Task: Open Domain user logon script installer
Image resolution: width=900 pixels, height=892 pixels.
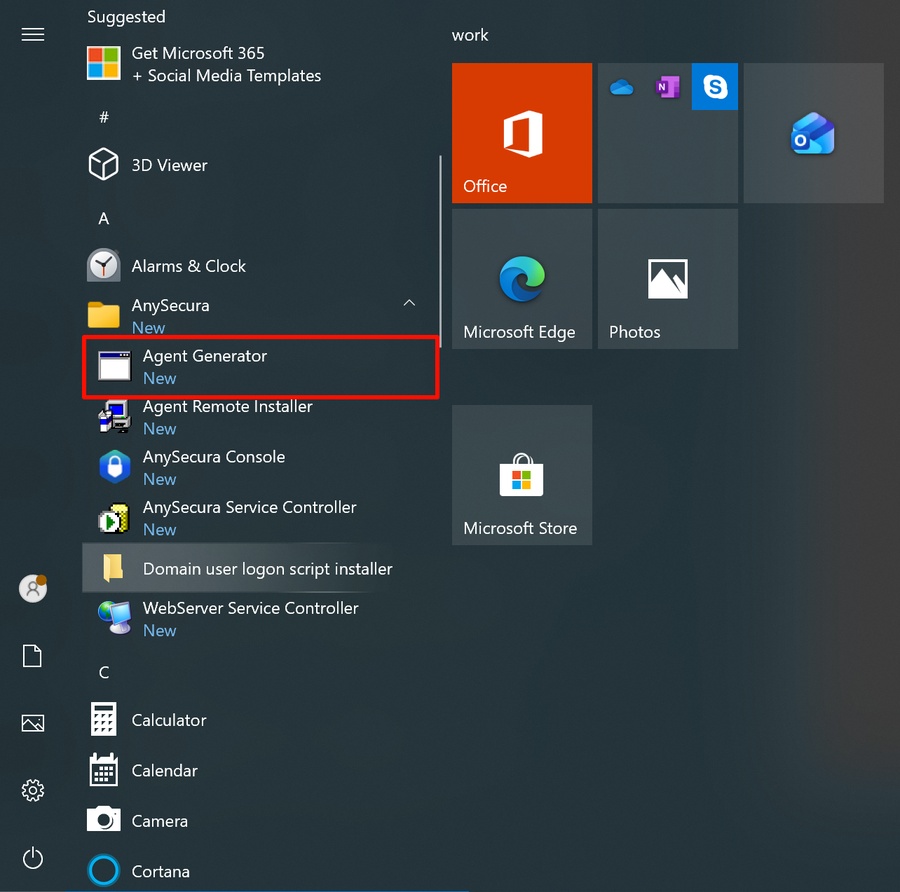Action: (x=267, y=569)
